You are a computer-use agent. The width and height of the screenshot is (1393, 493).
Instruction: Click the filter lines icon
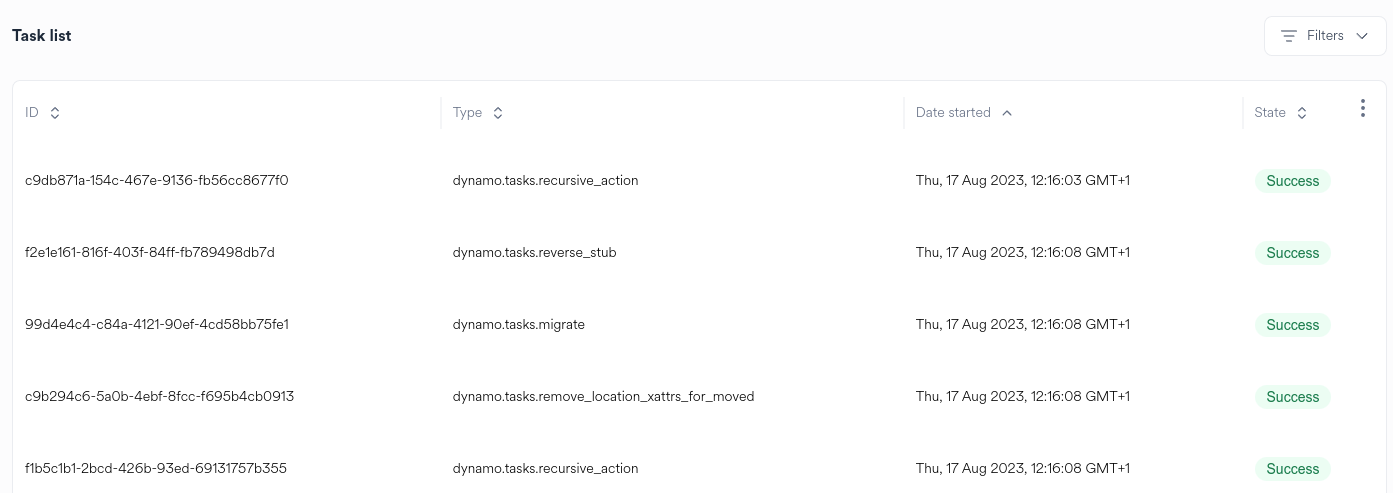1289,36
